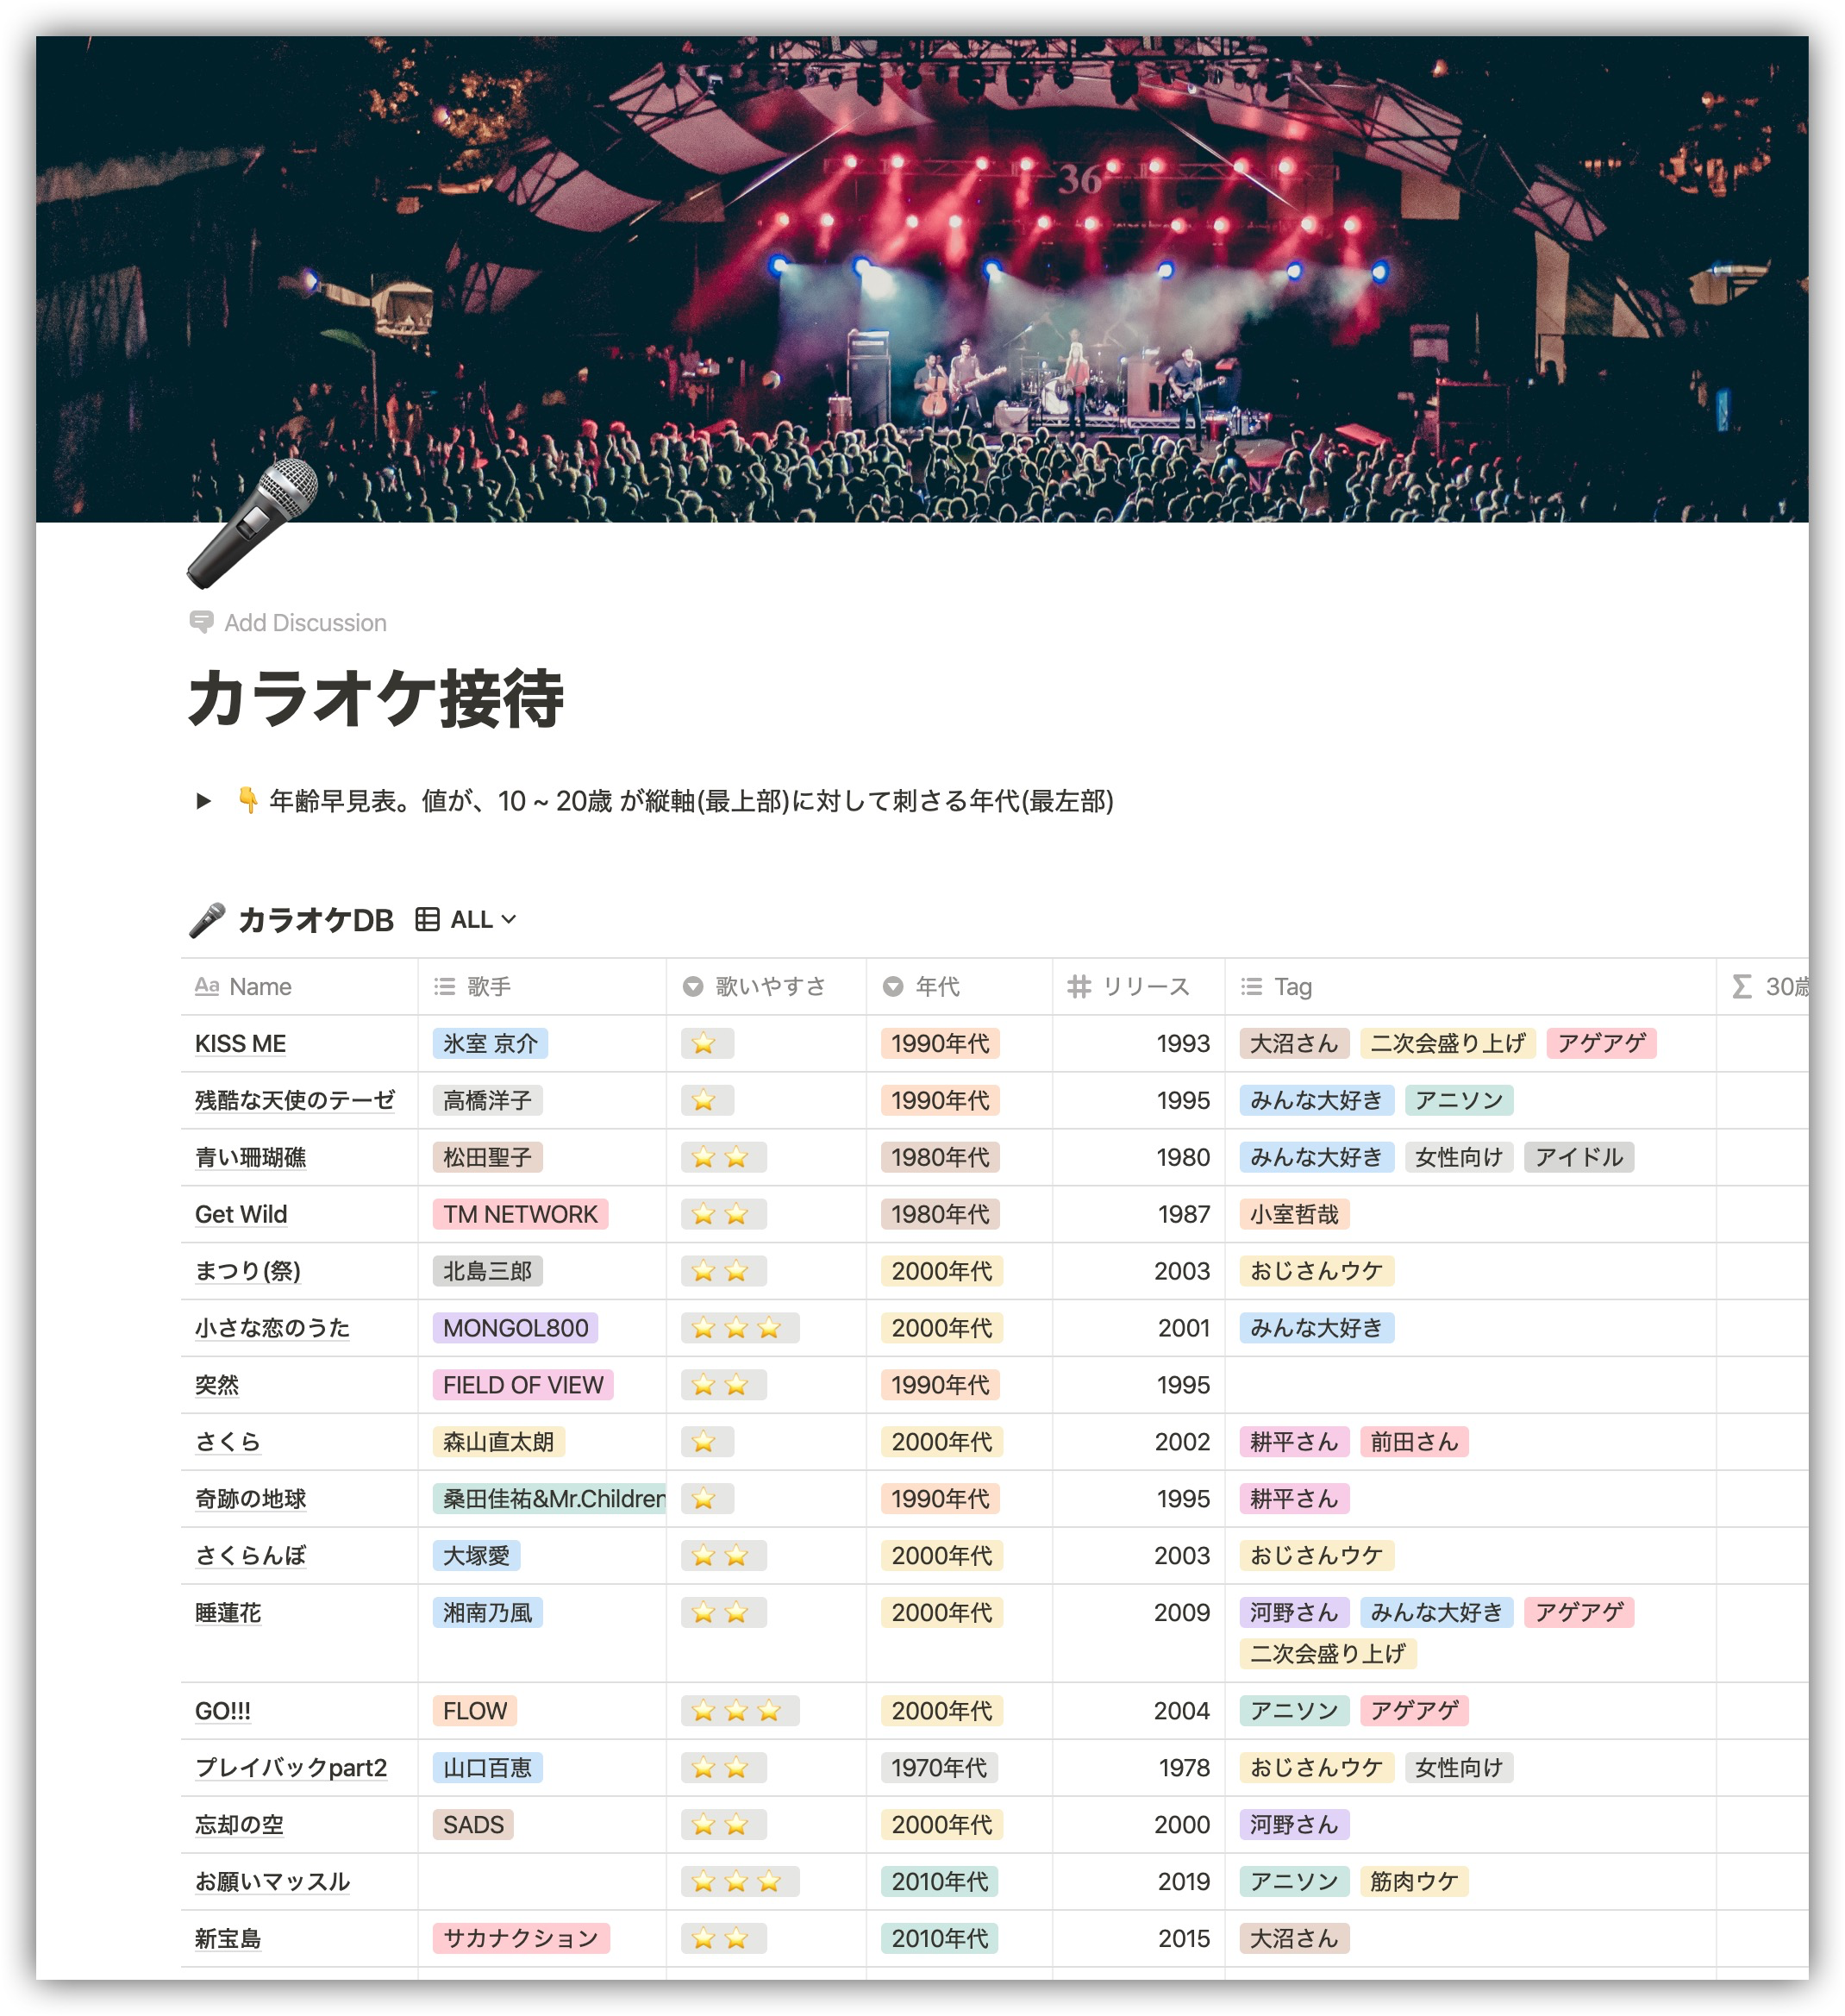Click the table view icon beside ALL
Viewport: 1845px width, 2016px height.
427,919
